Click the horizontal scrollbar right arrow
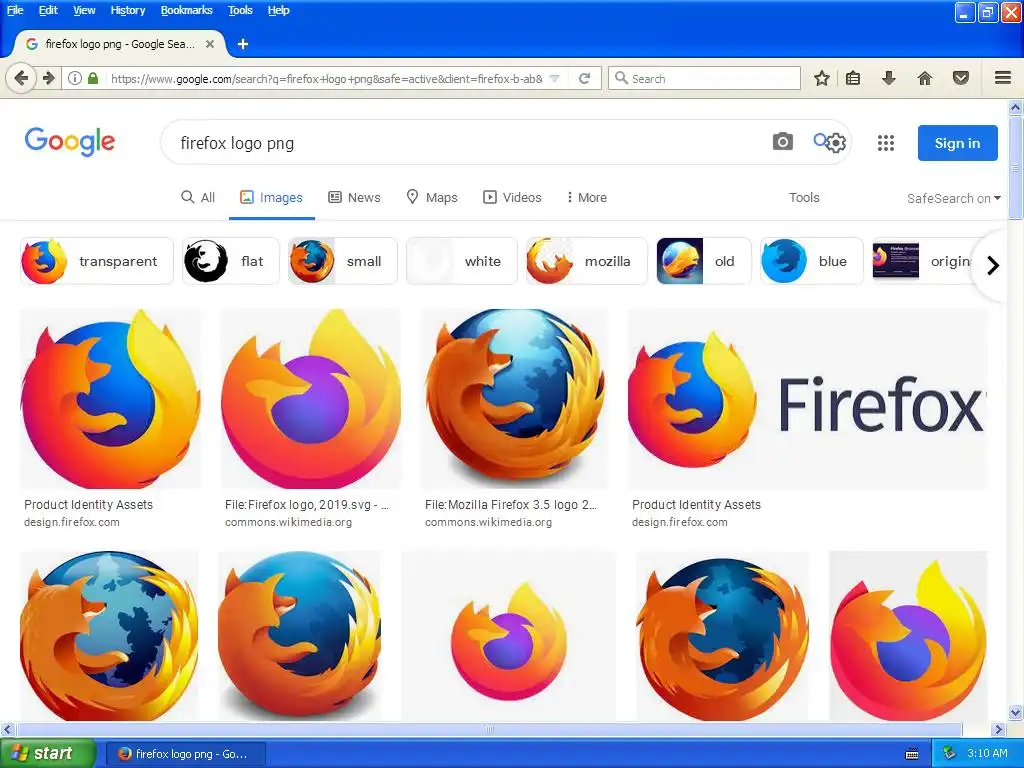 tap(998, 729)
